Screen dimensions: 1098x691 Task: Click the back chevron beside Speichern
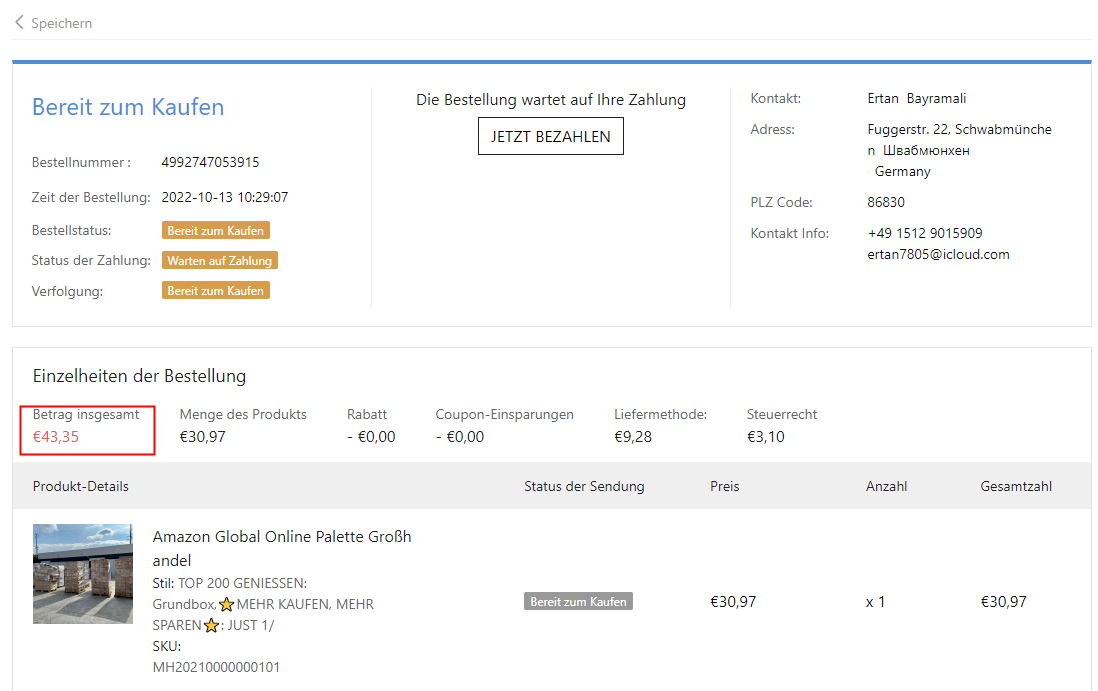point(19,22)
